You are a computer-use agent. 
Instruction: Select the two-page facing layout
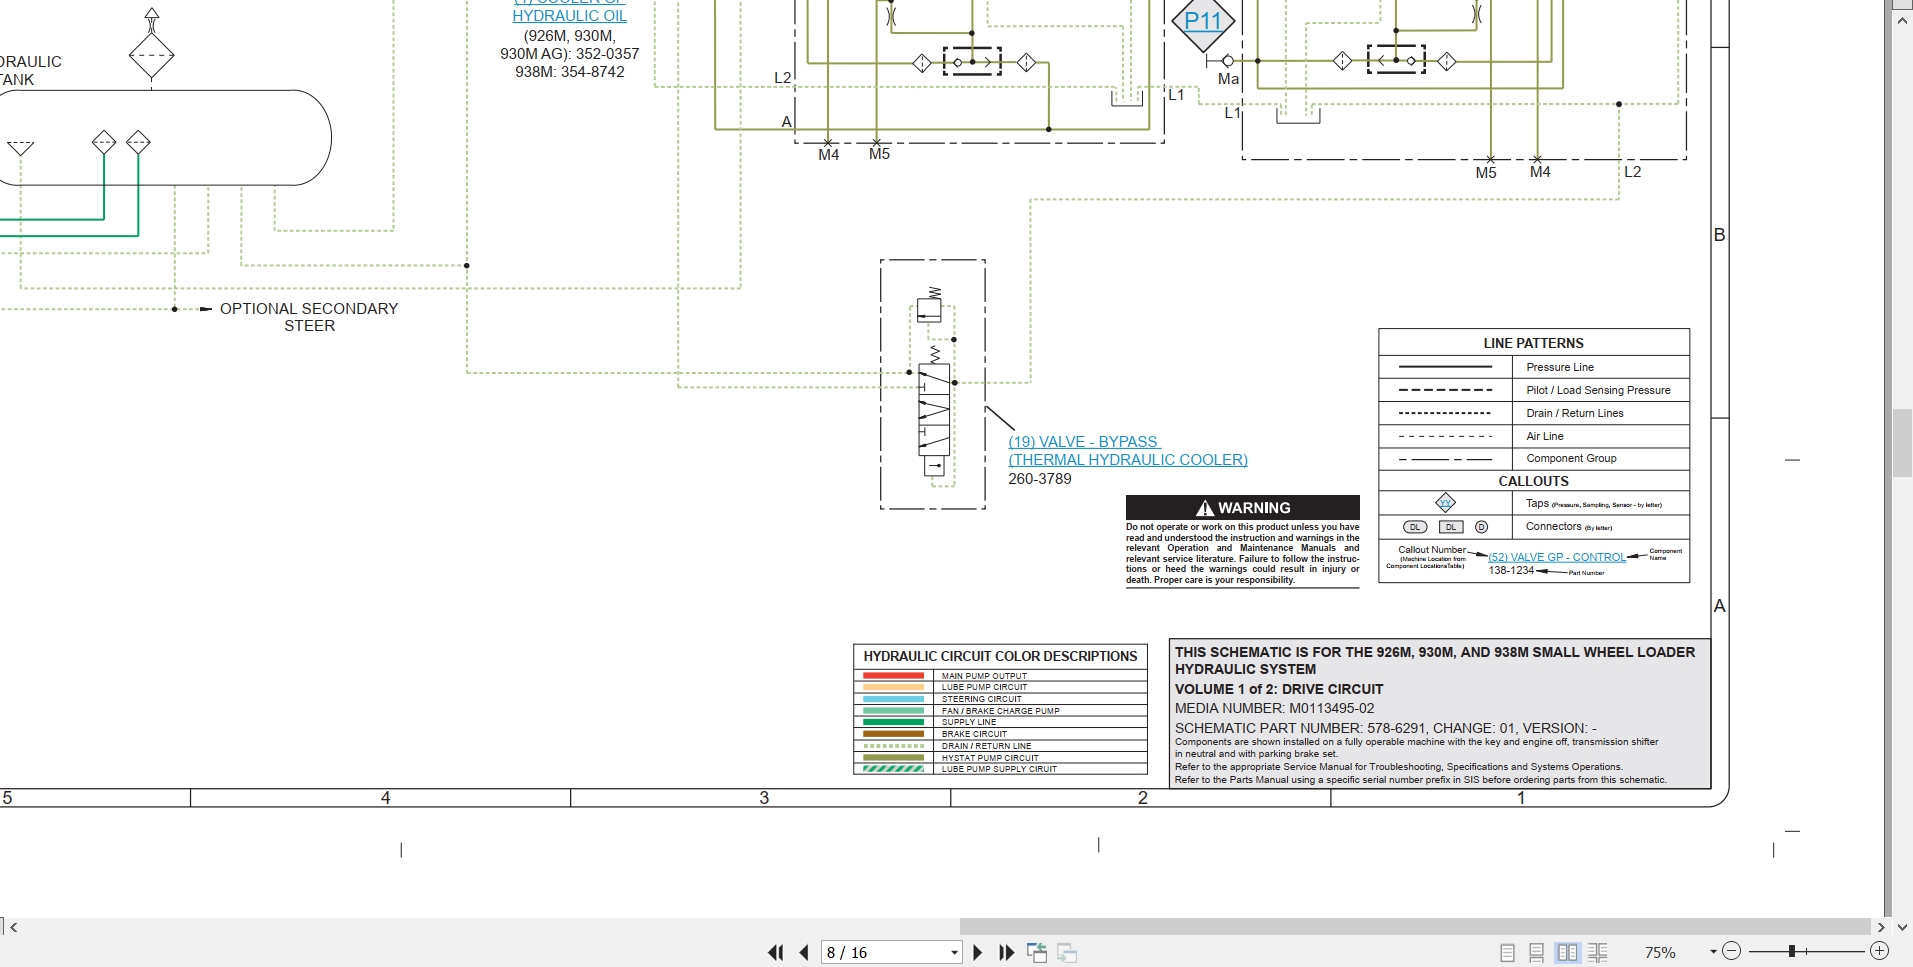point(1567,953)
